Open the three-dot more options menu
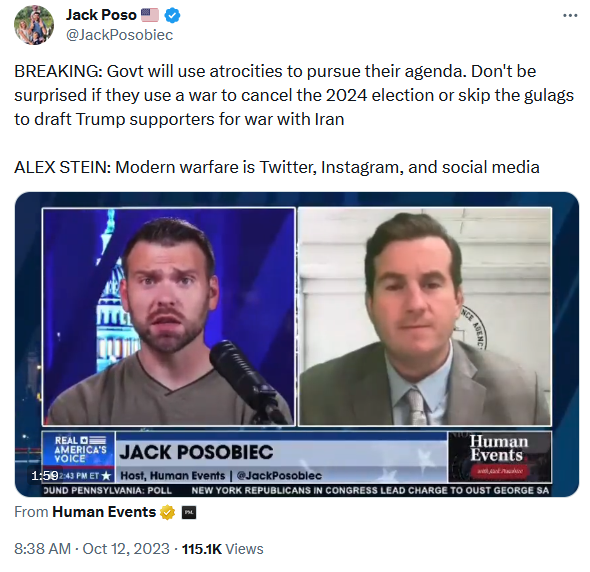This screenshot has width=590, height=572. (570, 15)
